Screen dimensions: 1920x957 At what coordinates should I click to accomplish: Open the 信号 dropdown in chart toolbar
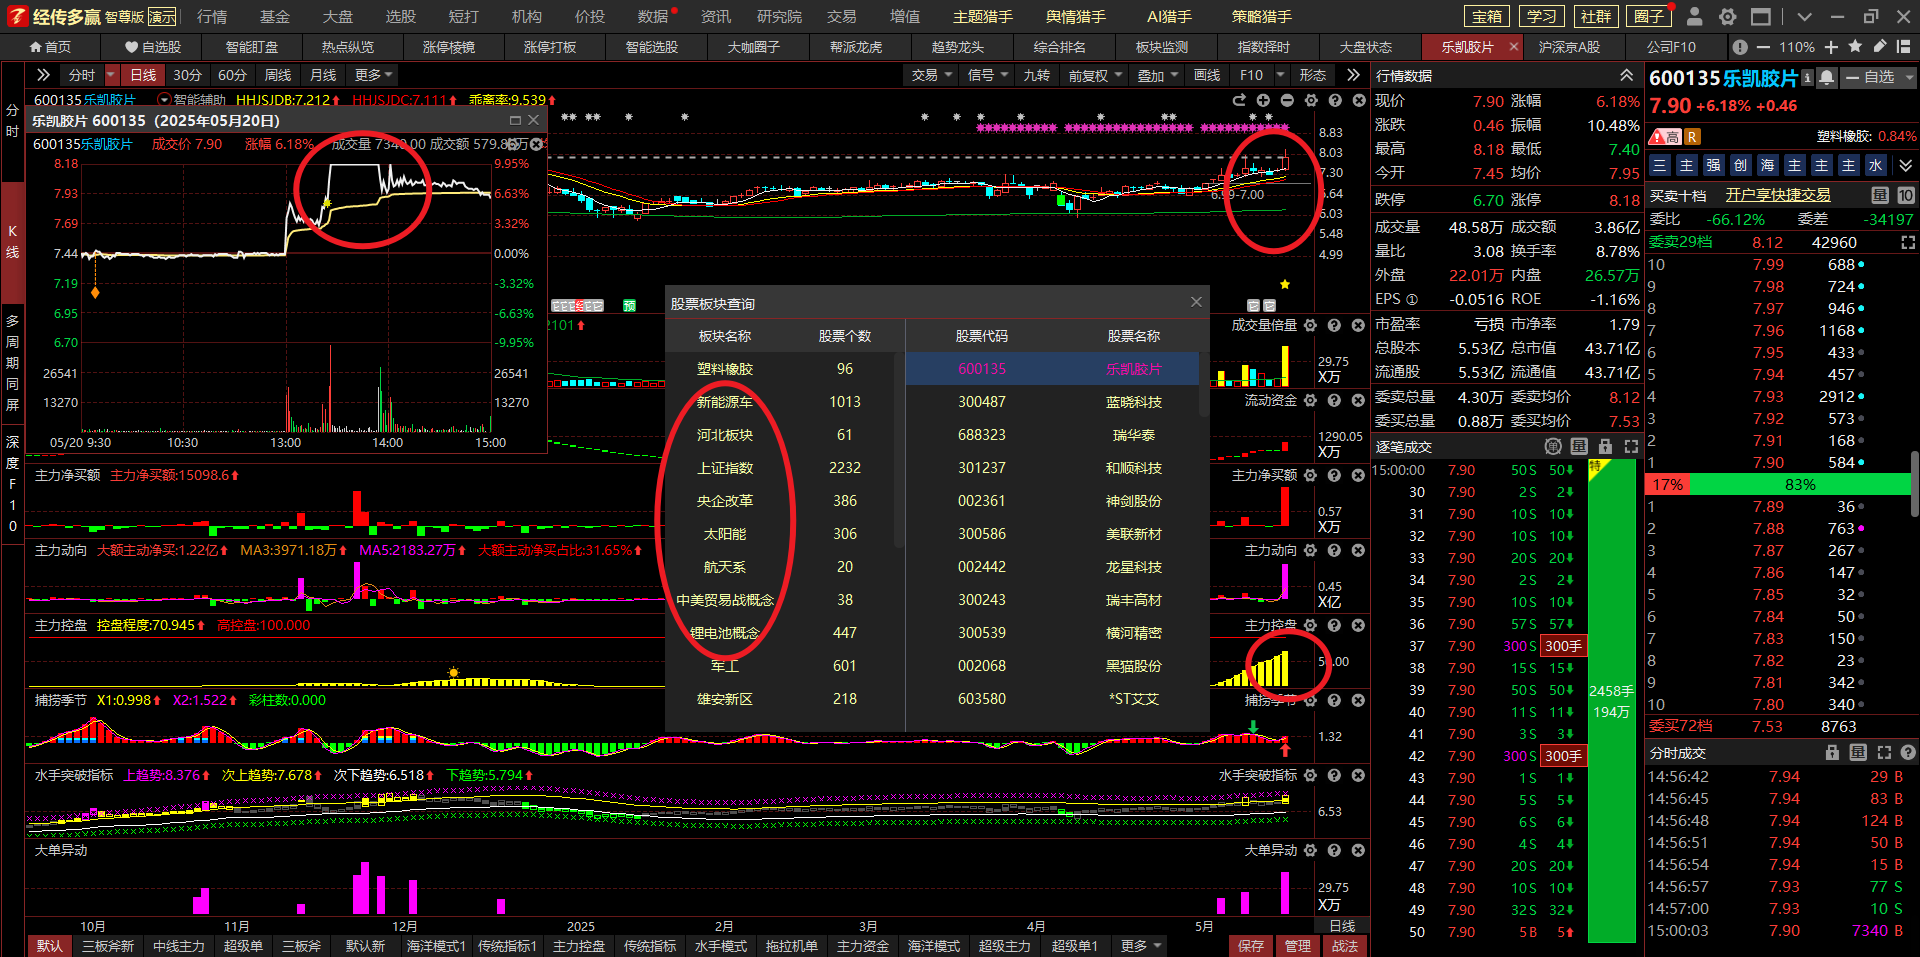[988, 75]
